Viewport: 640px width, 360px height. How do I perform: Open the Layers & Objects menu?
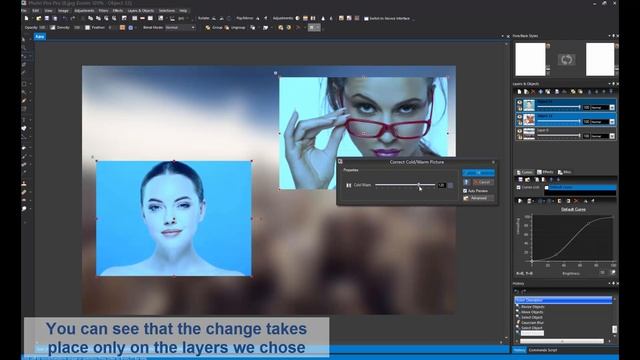(x=140, y=11)
